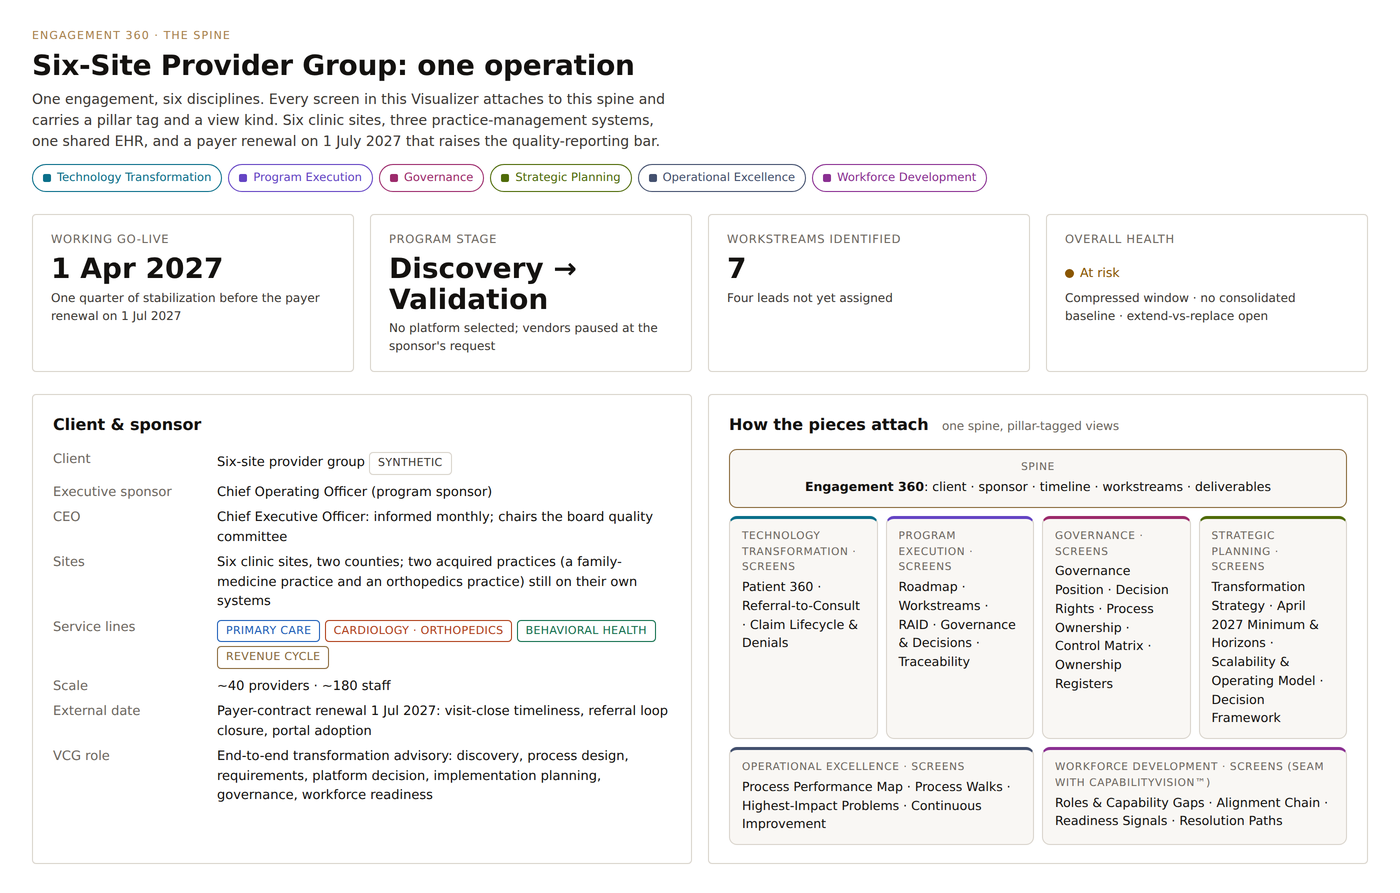This screenshot has width=1400, height=893.
Task: Select the Workforce Development pillar pill
Action: [899, 177]
